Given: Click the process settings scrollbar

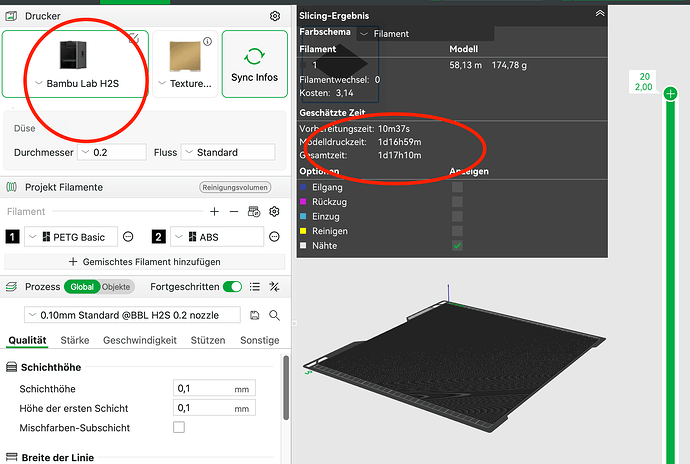Looking at the screenshot, I should coord(286,387).
